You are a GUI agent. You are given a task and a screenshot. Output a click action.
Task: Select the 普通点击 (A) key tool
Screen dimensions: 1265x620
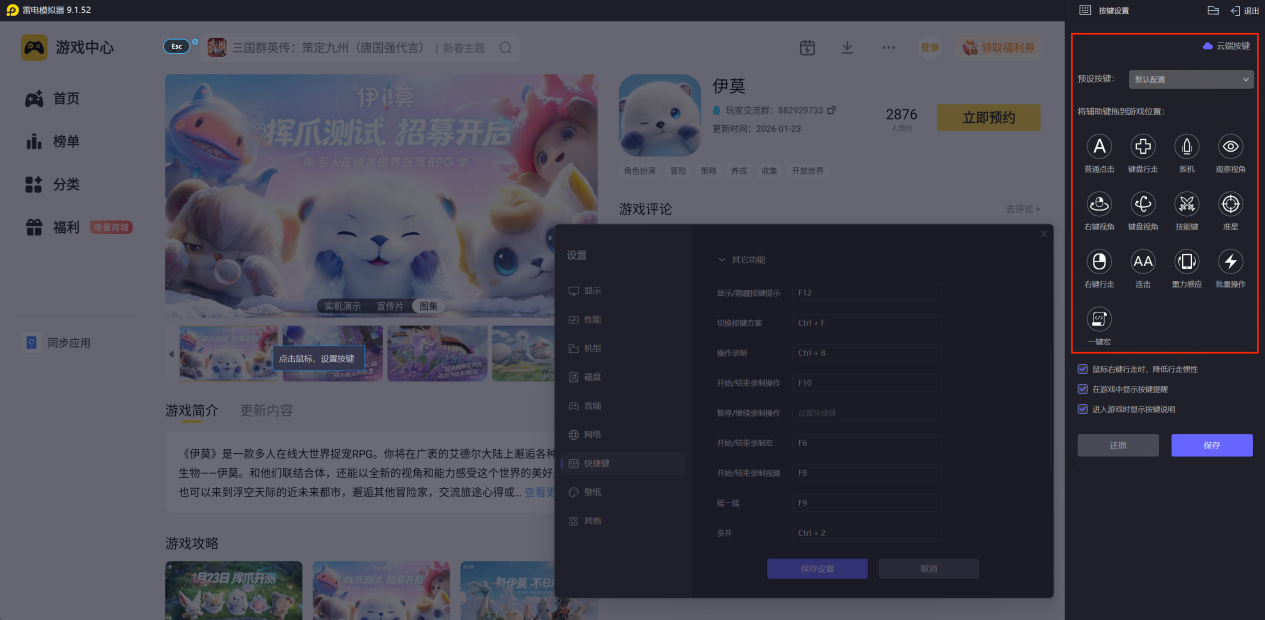pos(1099,147)
